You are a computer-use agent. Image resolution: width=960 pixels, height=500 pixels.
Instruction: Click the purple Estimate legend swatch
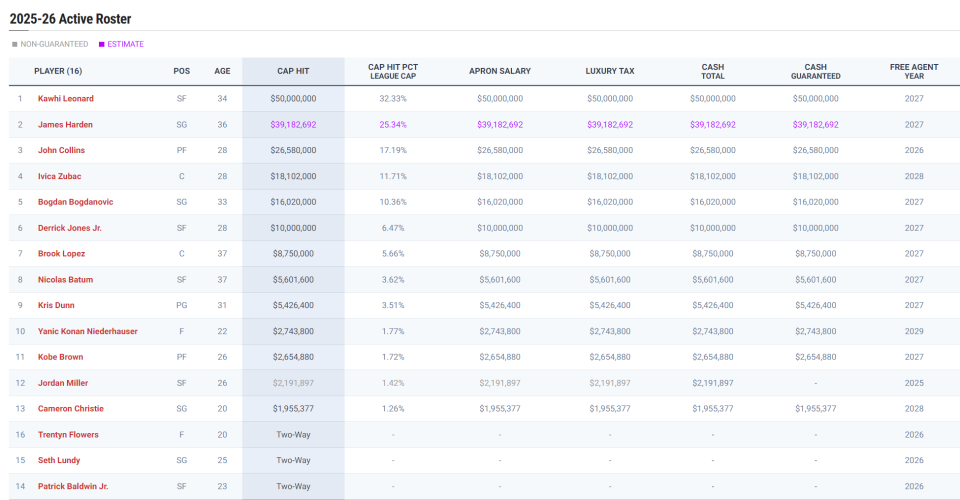102,44
